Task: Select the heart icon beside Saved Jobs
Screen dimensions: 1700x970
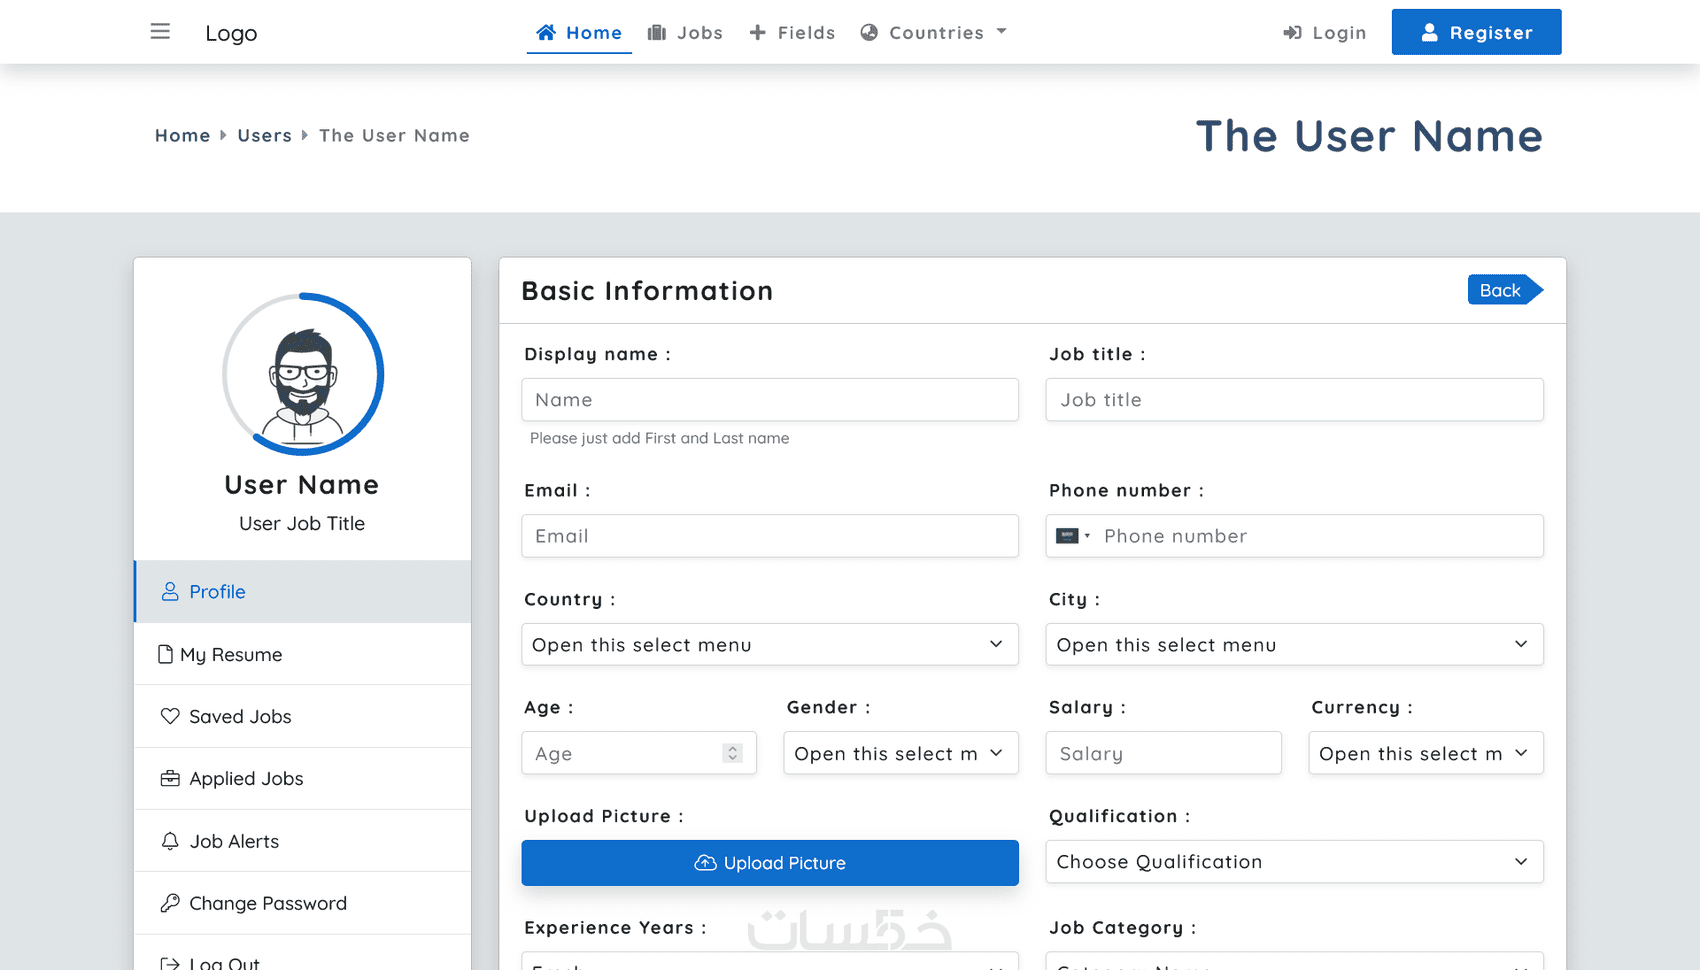Action: [169, 716]
